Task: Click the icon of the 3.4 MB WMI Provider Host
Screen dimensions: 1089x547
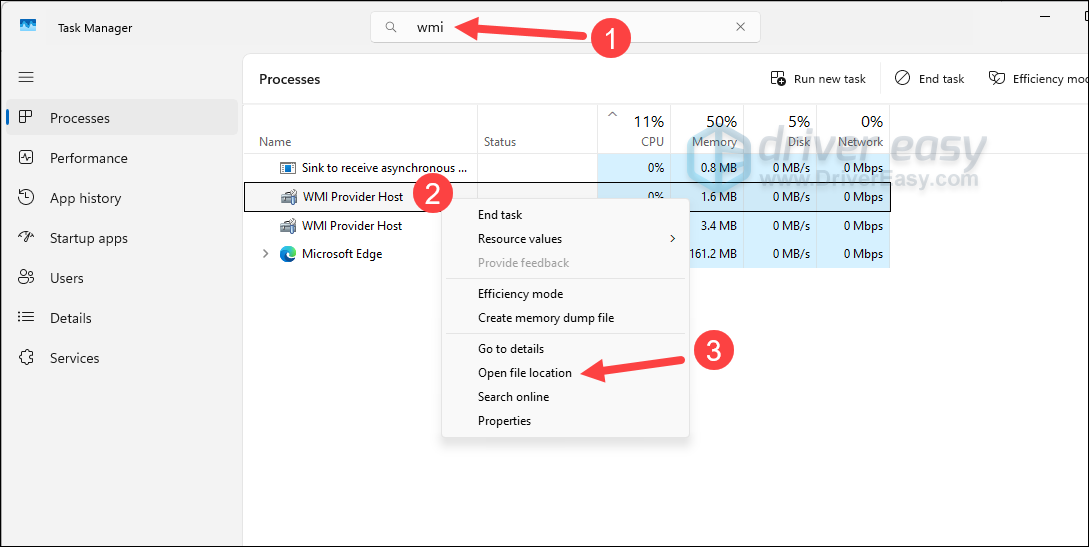Action: 288,226
